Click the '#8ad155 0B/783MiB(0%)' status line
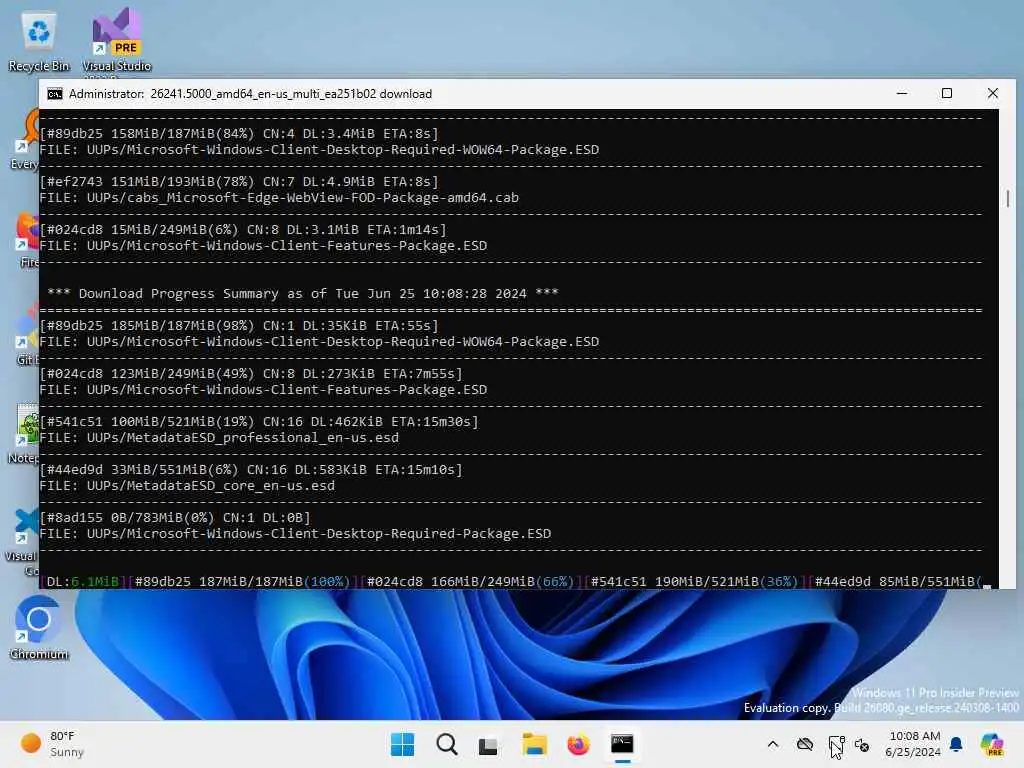 point(175,518)
